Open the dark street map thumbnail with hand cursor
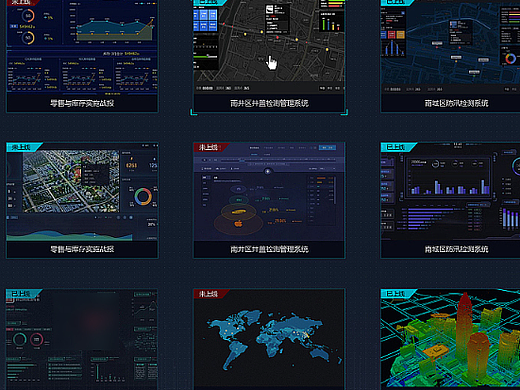520x390 pixels. tap(269, 47)
